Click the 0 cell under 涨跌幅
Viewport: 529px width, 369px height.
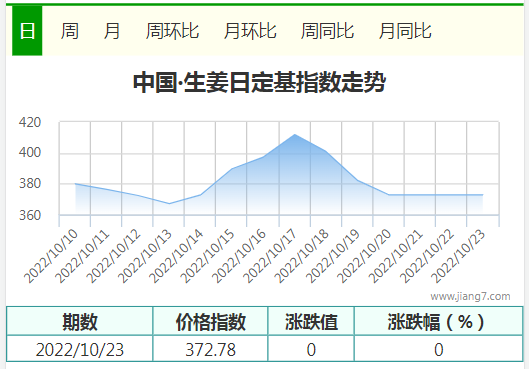438,349
